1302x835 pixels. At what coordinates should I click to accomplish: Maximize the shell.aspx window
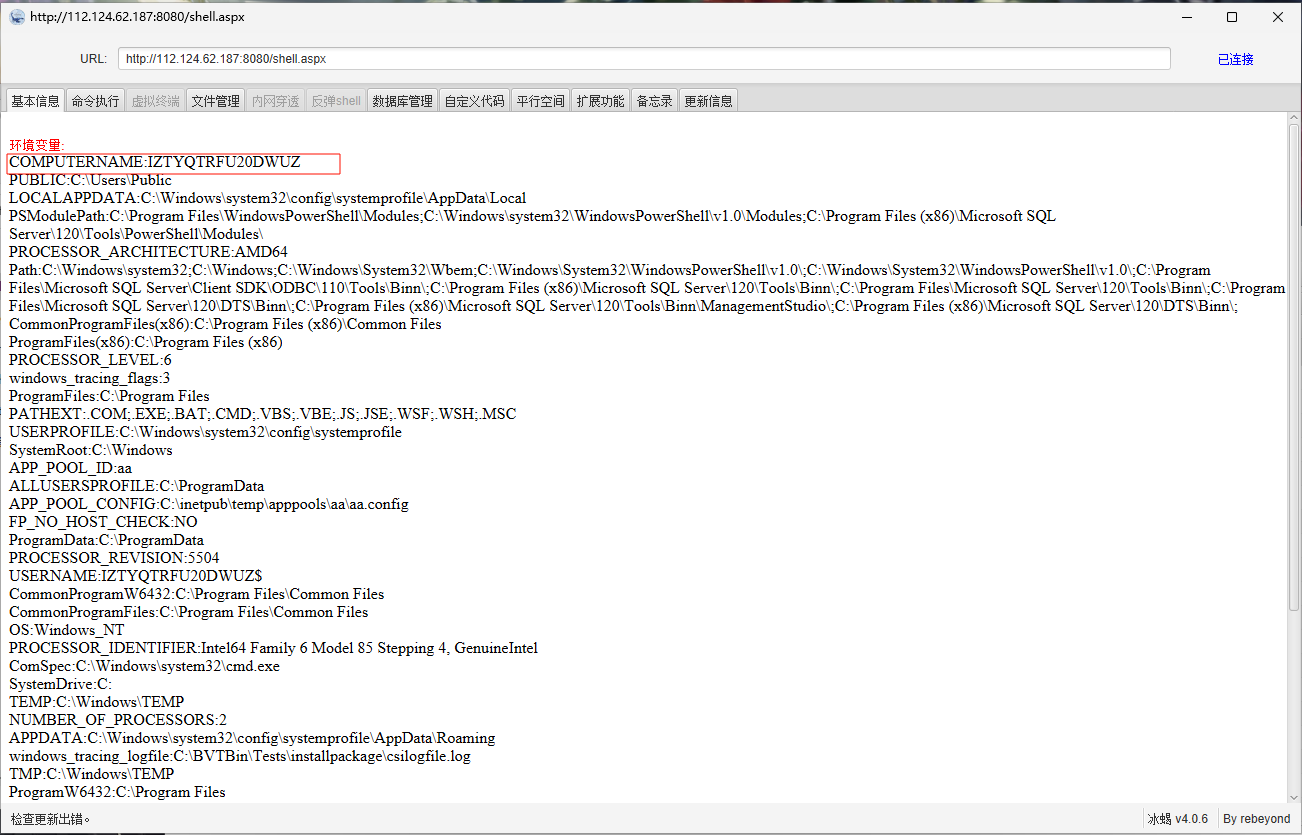(1232, 17)
